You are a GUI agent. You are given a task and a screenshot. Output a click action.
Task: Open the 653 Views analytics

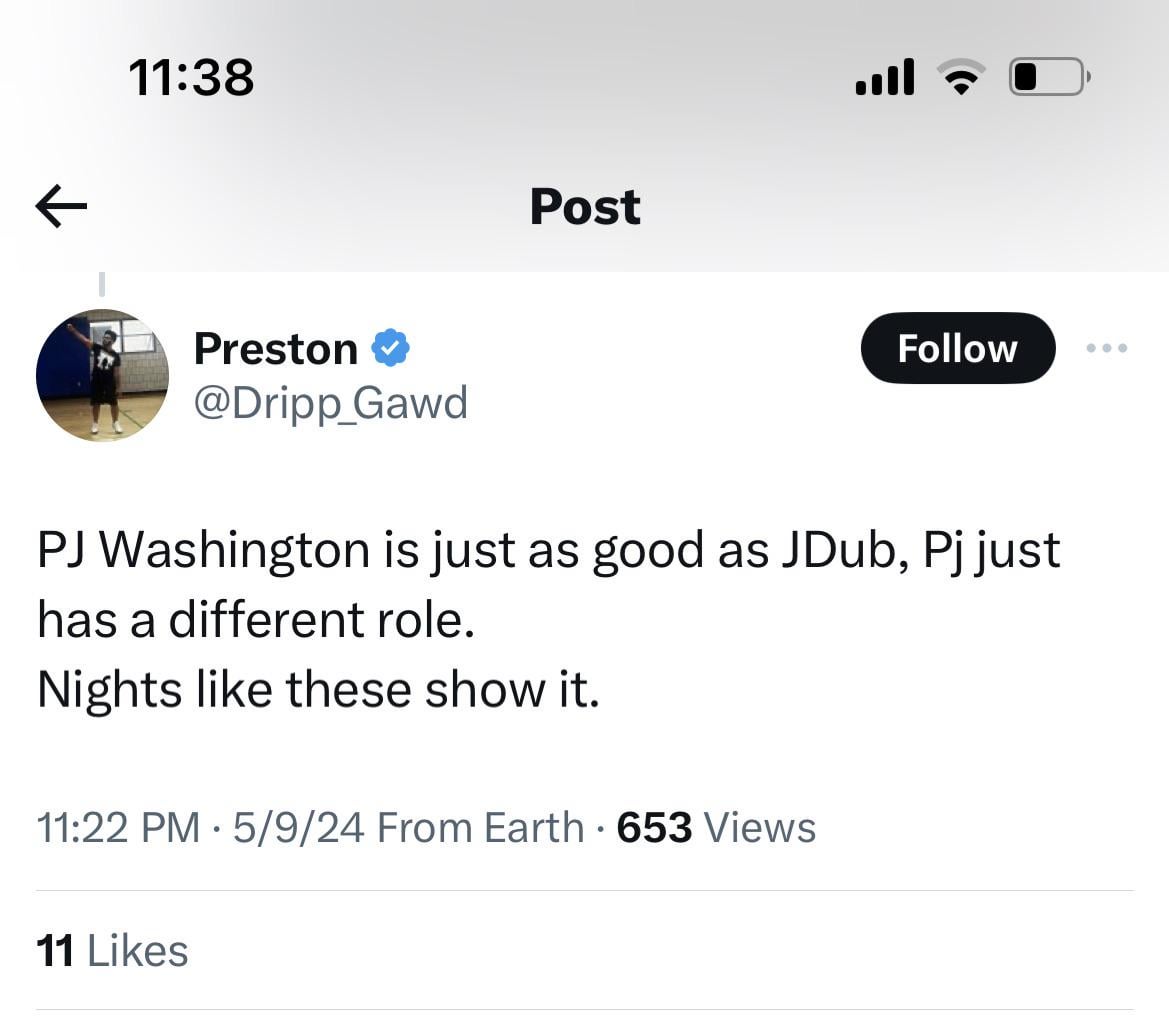tap(716, 827)
